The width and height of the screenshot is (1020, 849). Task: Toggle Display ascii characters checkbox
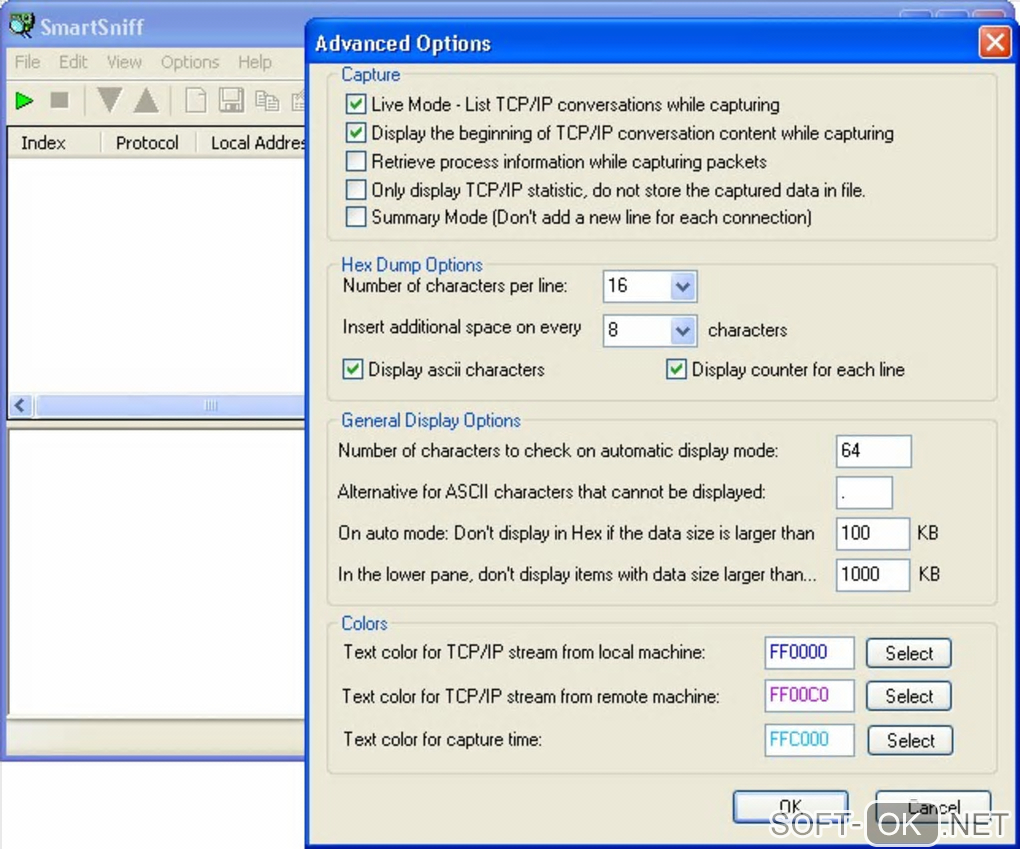353,370
